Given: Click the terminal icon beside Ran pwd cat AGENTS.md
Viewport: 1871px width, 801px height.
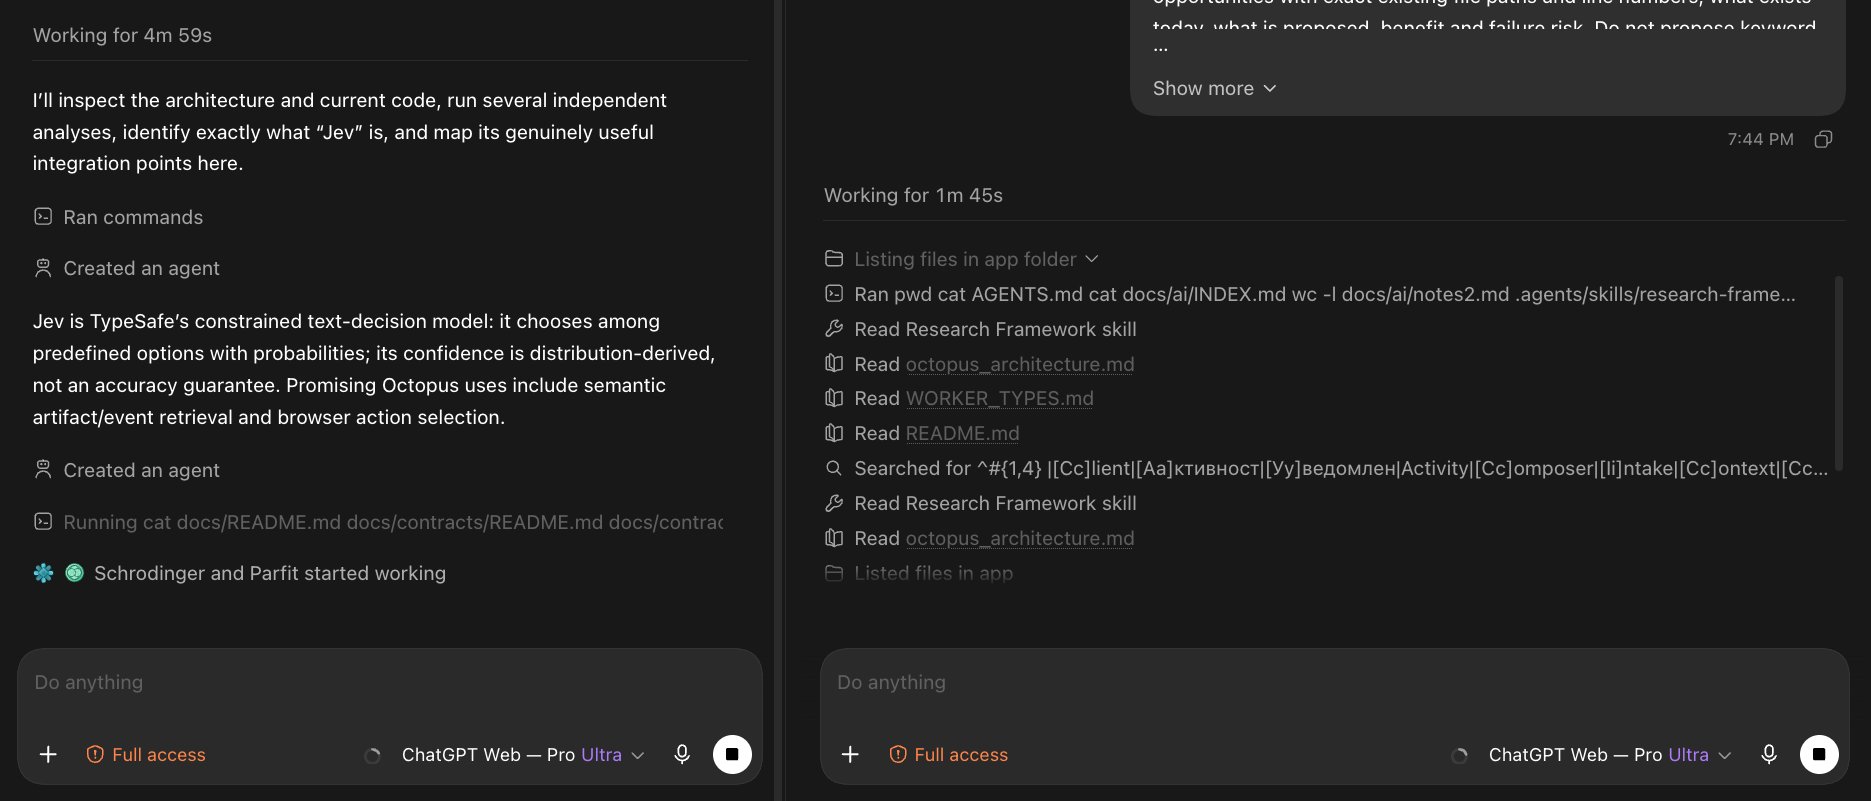Looking at the screenshot, I should [834, 294].
